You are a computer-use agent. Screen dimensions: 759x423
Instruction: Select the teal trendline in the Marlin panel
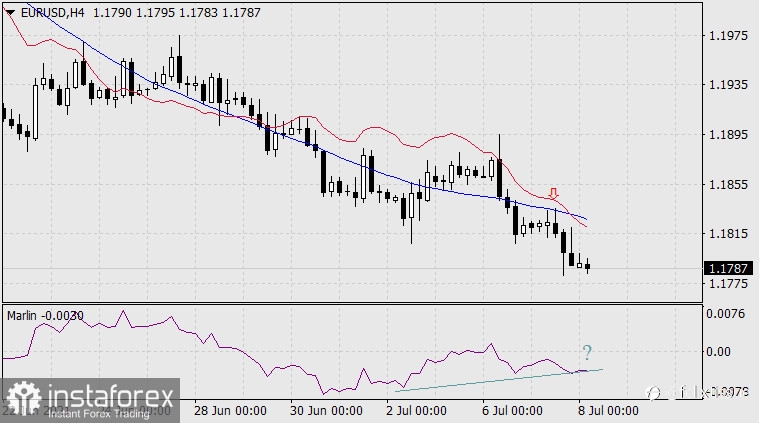(499, 380)
